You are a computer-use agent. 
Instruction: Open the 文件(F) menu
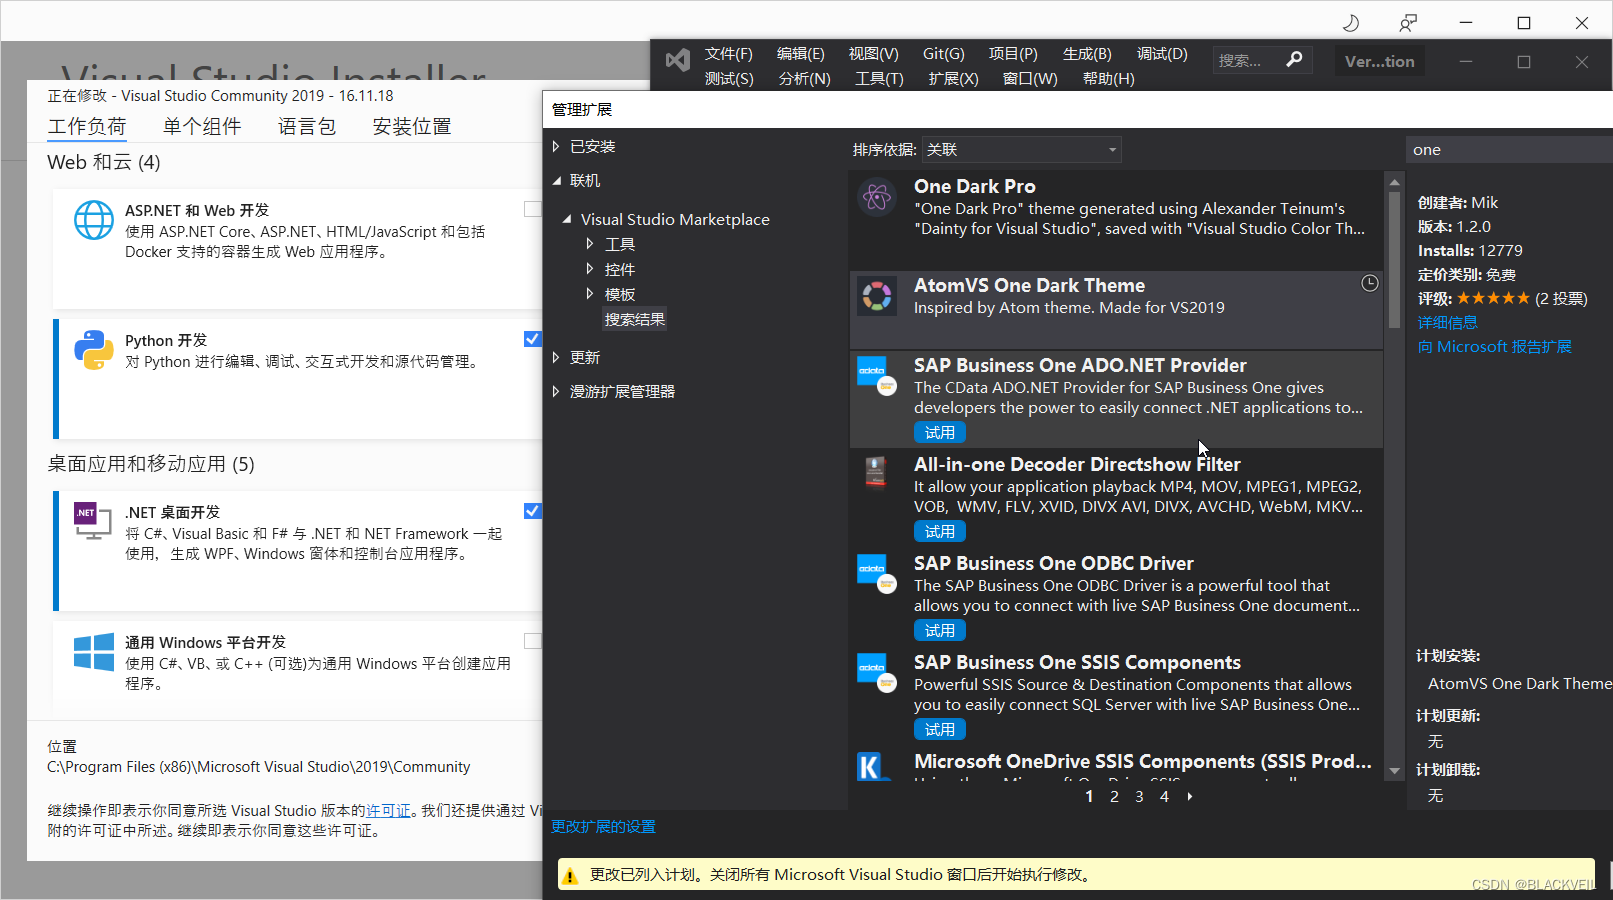point(728,54)
